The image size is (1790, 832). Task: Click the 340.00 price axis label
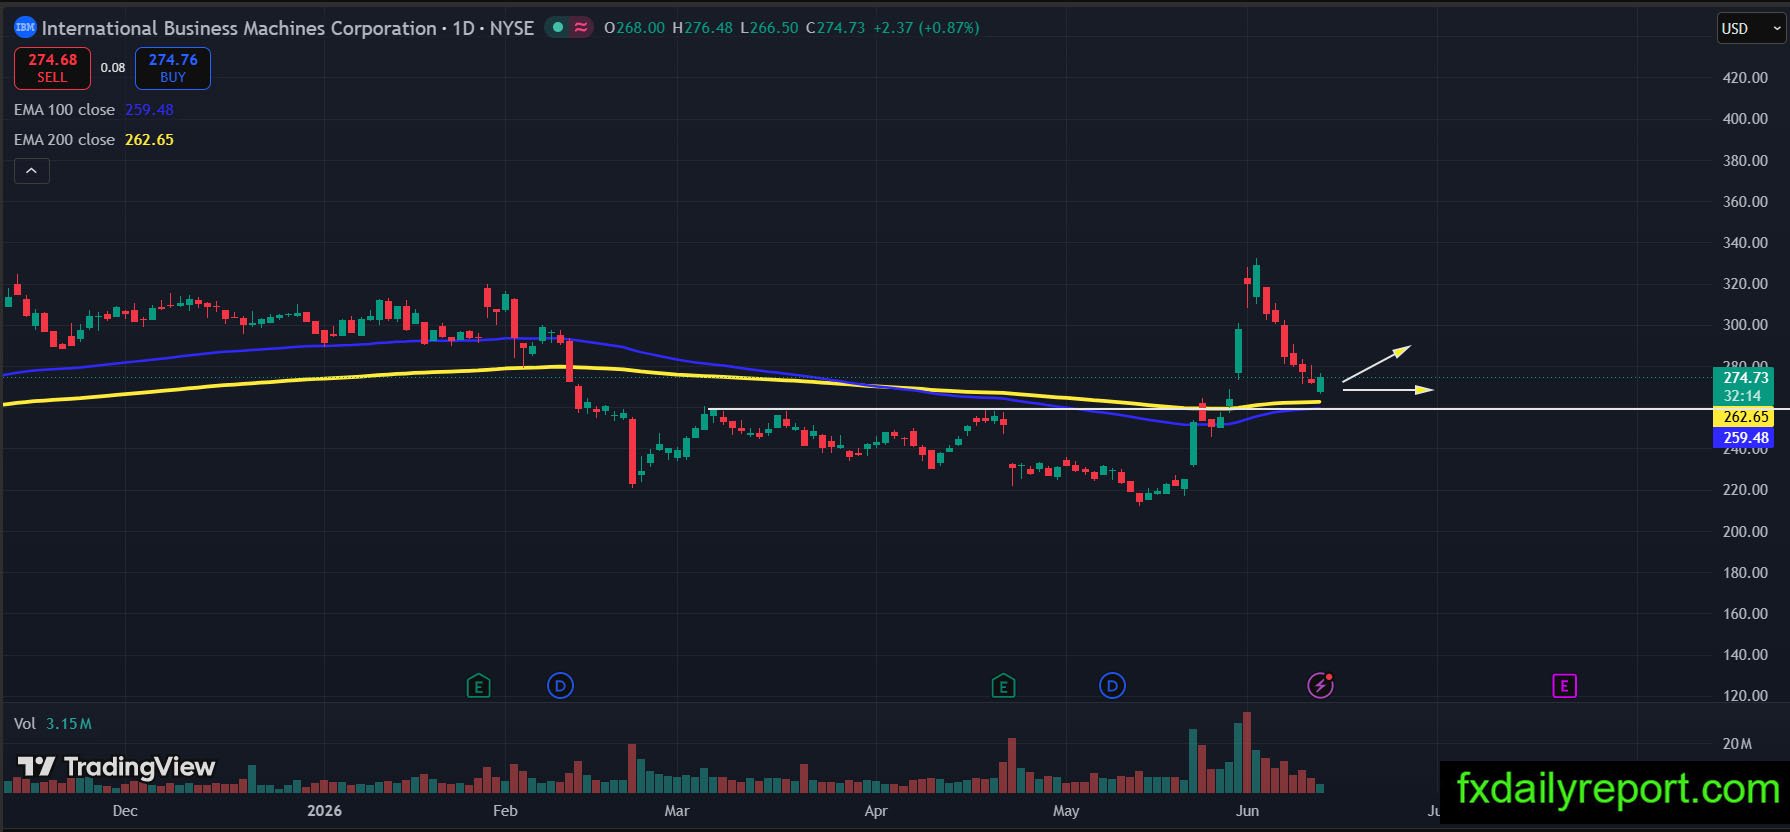[x=1745, y=243]
